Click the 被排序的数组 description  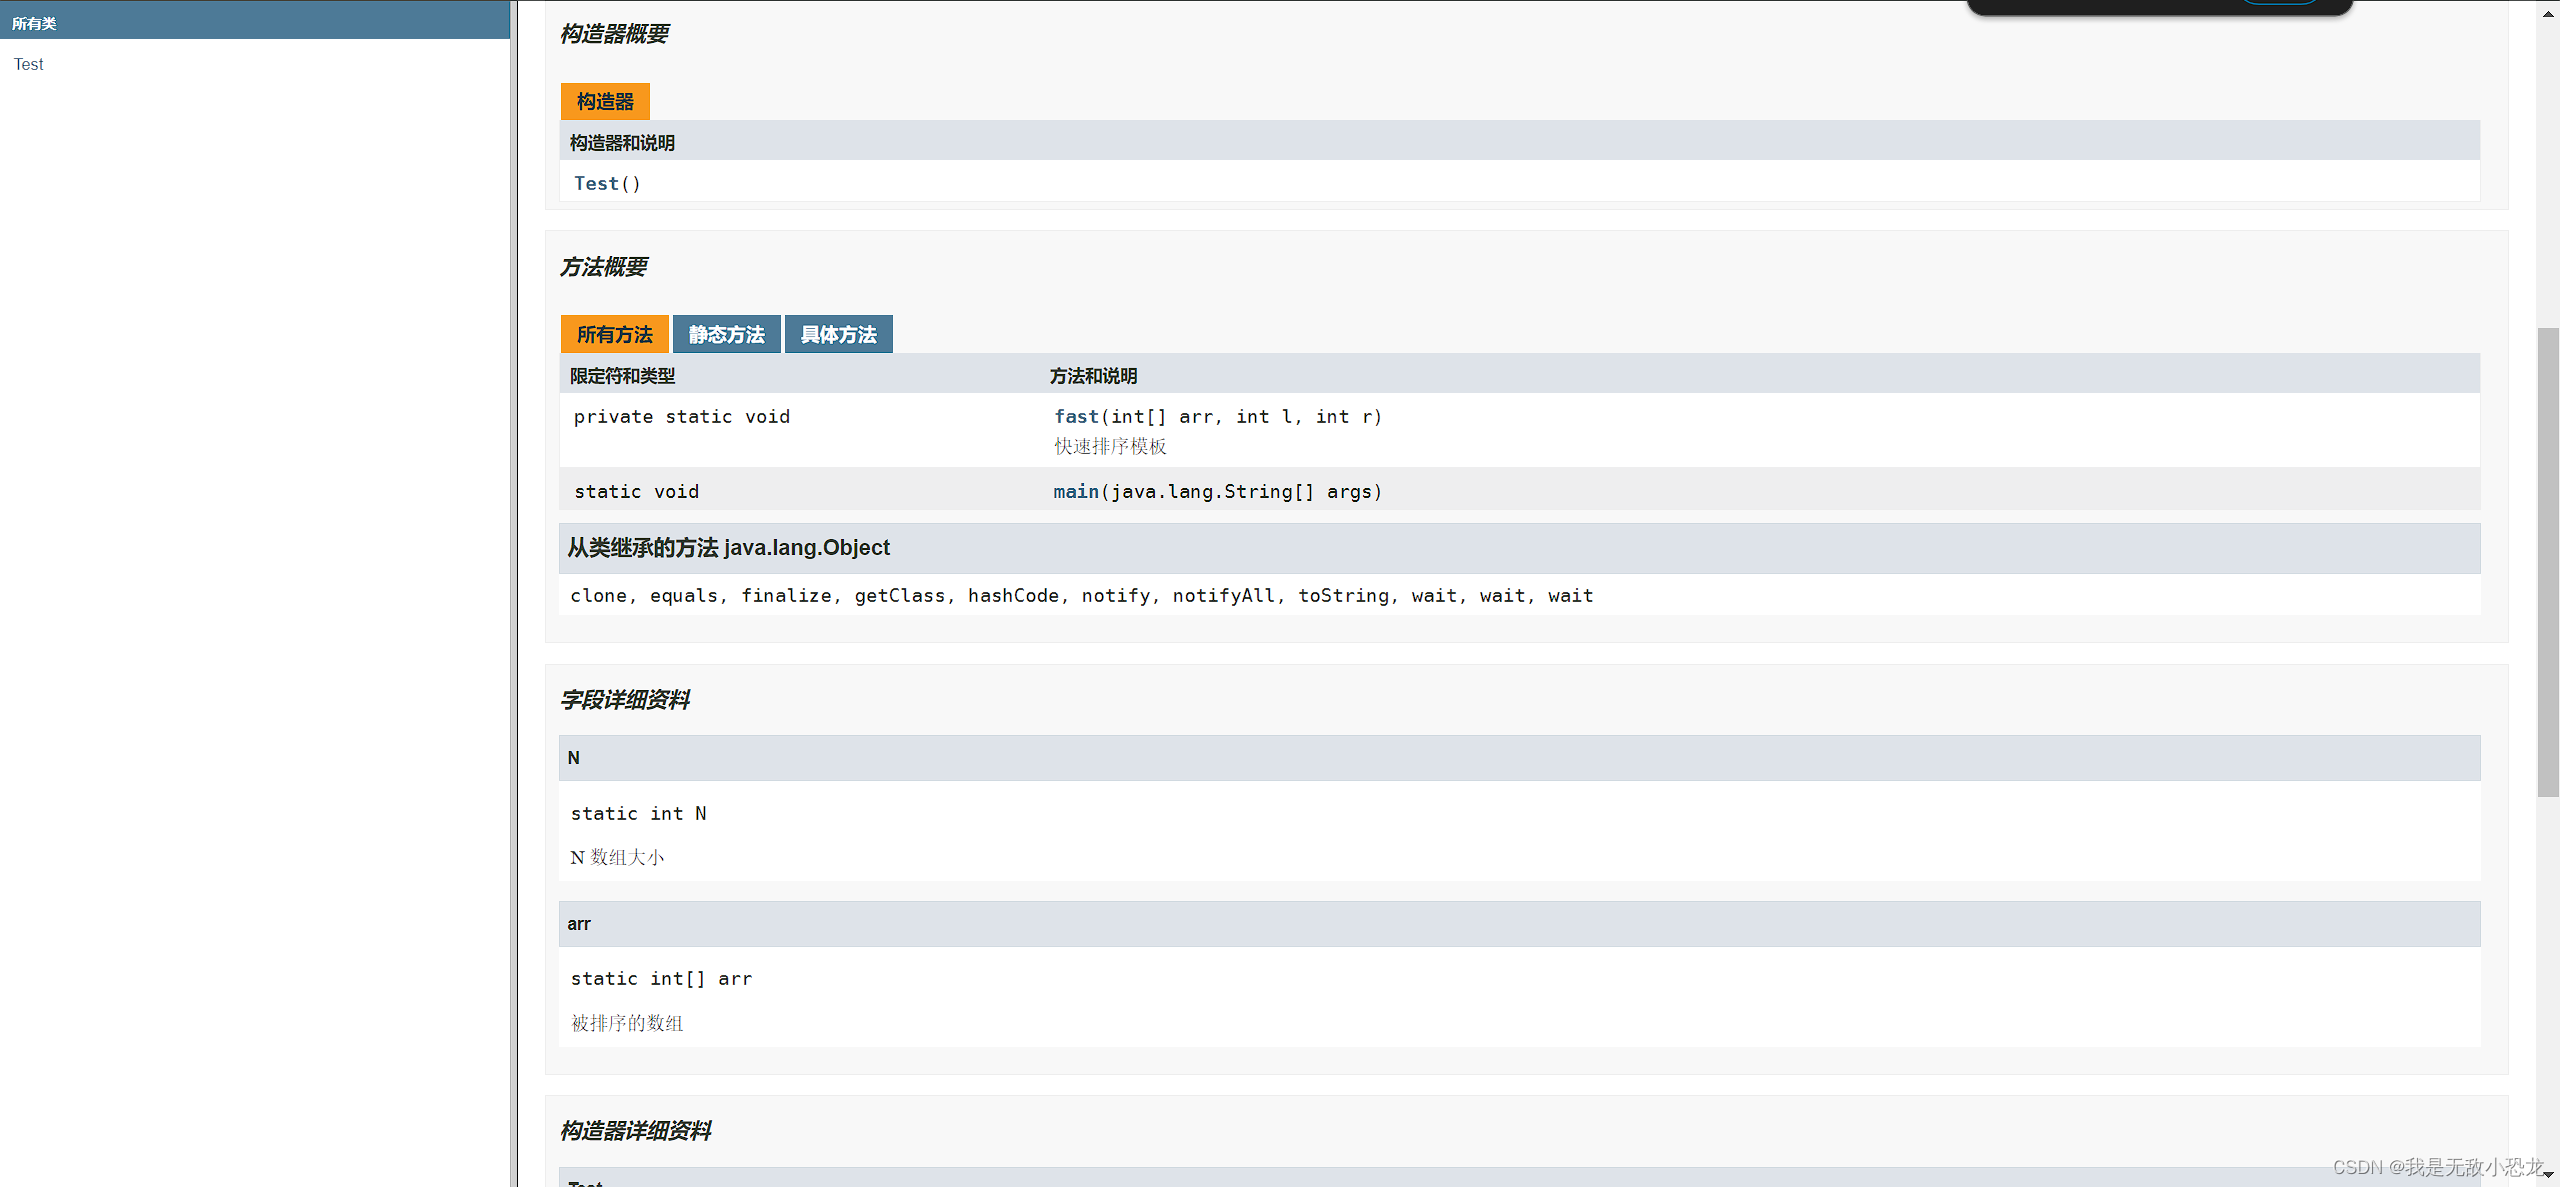627,1023
